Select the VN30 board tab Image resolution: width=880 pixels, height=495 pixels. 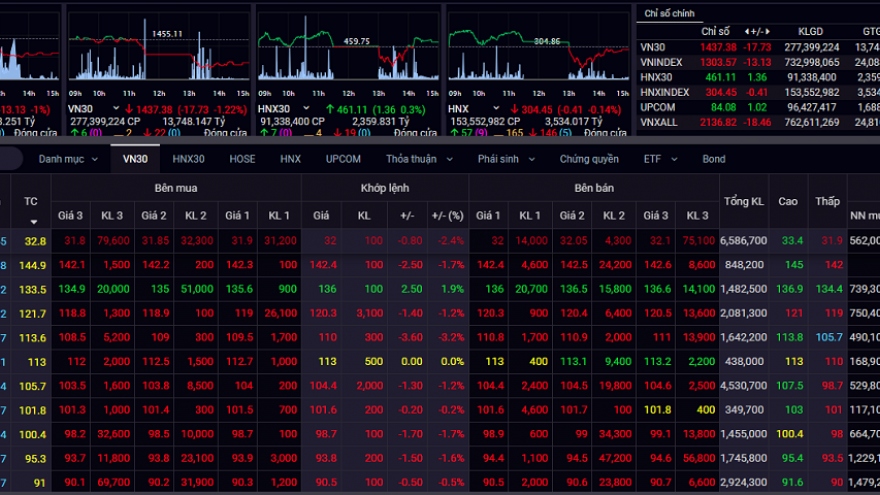click(x=135, y=159)
